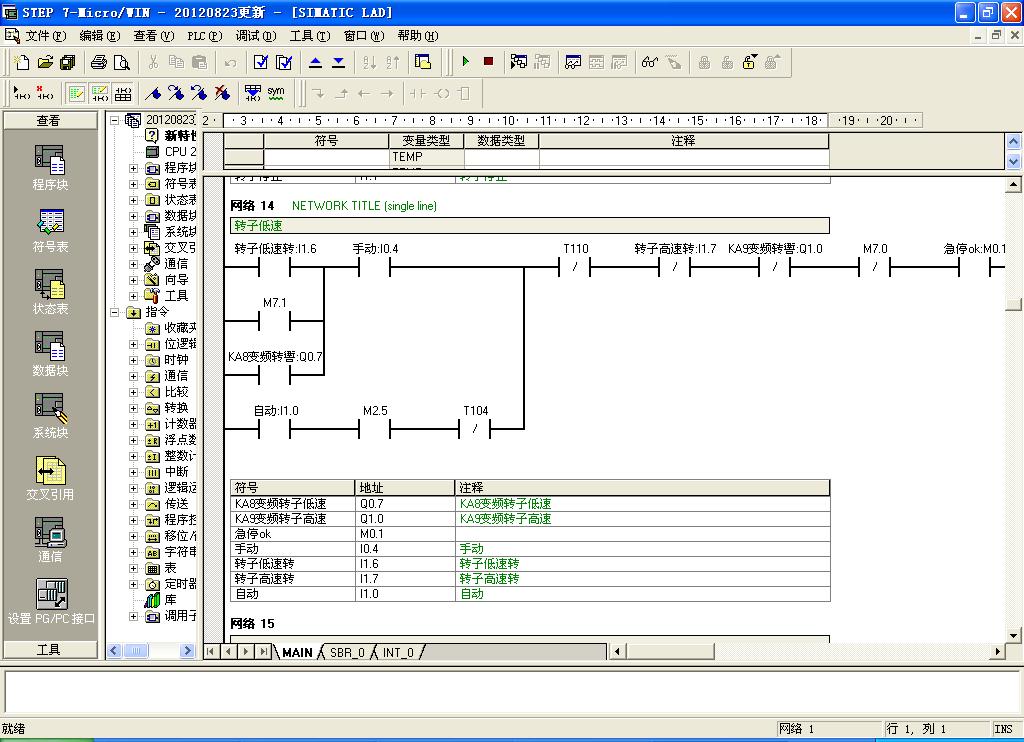Click the sym create symbol table icon
1024x742 pixels.
pyautogui.click(x=276, y=93)
